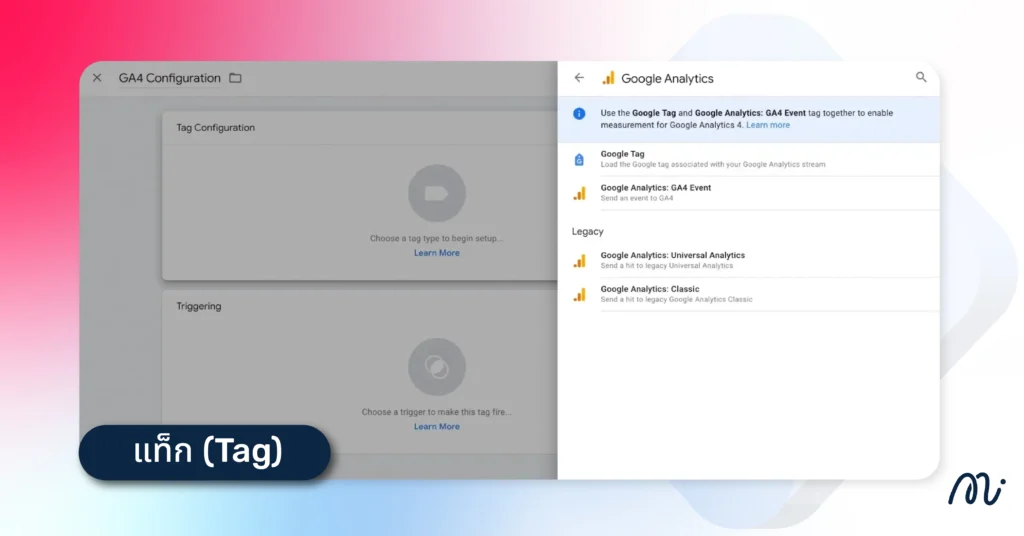Select Google Analytics: GA4 Event
Screen dimensions: 1024x536
749,193
